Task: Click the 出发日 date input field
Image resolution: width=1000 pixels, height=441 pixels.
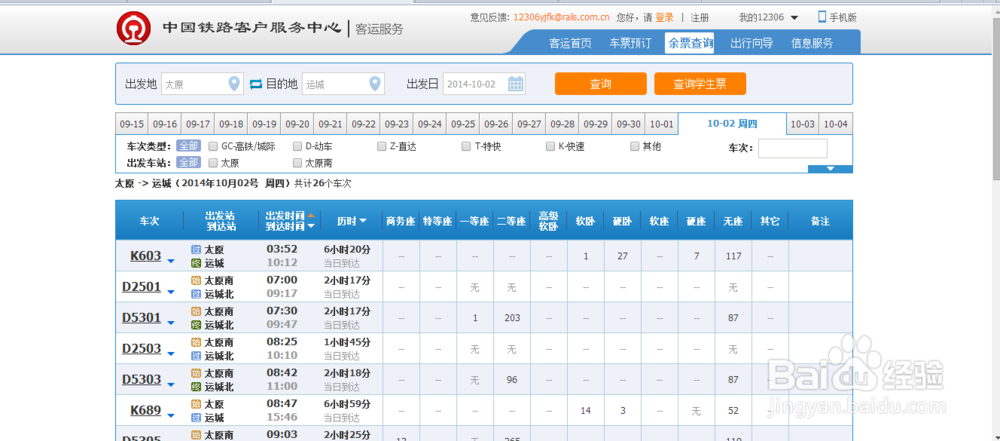Action: pyautogui.click(x=484, y=84)
